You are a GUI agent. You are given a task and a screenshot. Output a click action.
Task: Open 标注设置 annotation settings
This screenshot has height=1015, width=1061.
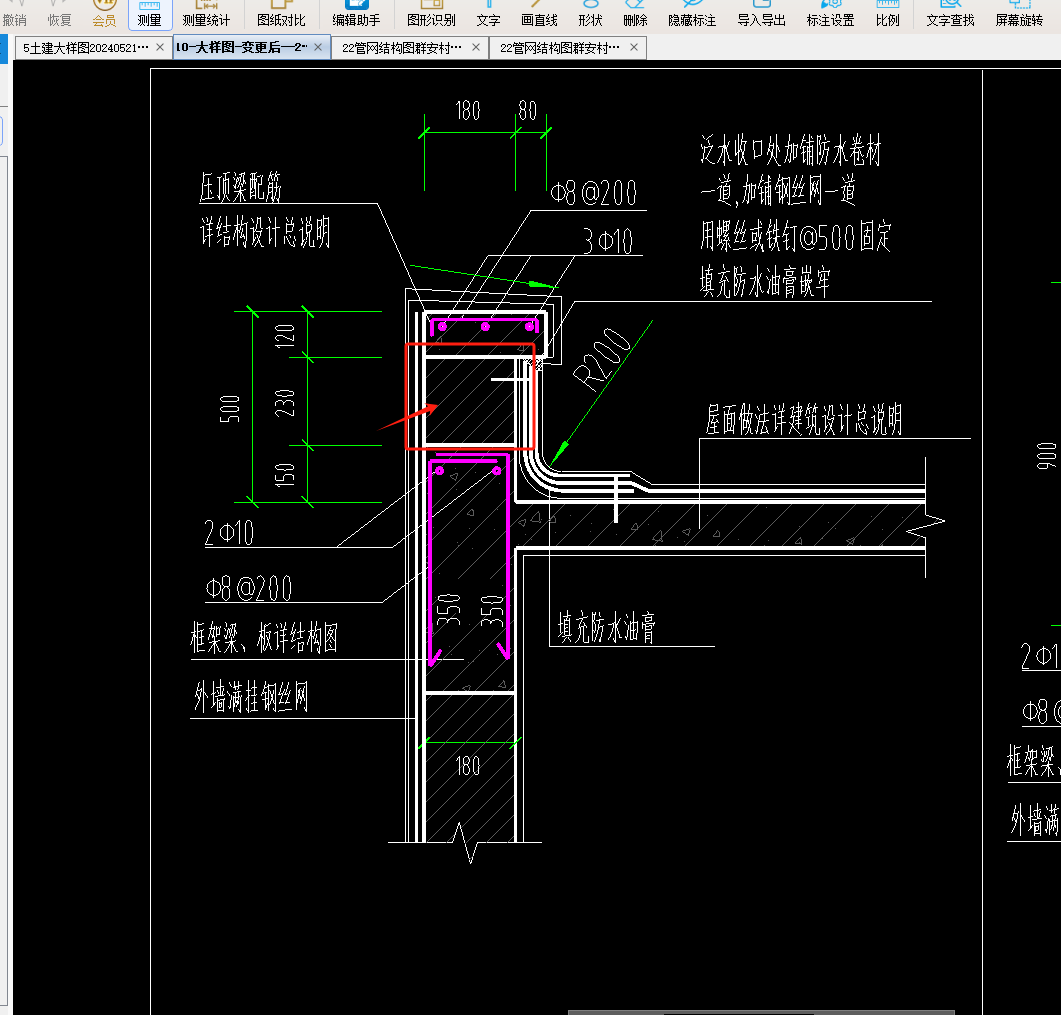(831, 14)
